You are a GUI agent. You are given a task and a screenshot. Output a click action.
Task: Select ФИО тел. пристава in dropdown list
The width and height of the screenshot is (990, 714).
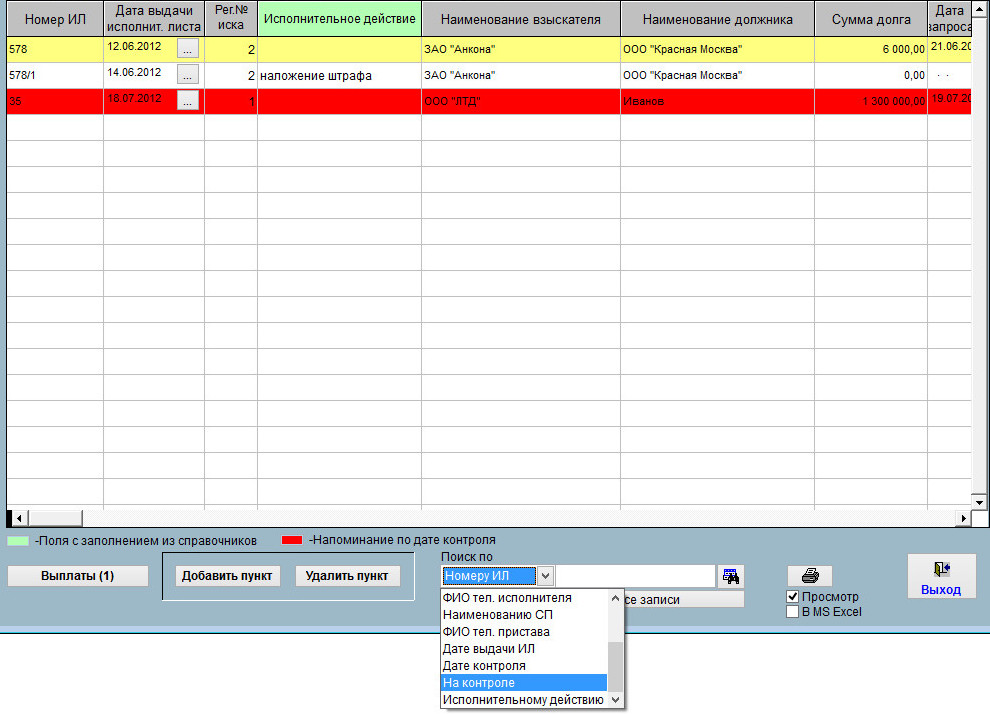click(x=523, y=632)
